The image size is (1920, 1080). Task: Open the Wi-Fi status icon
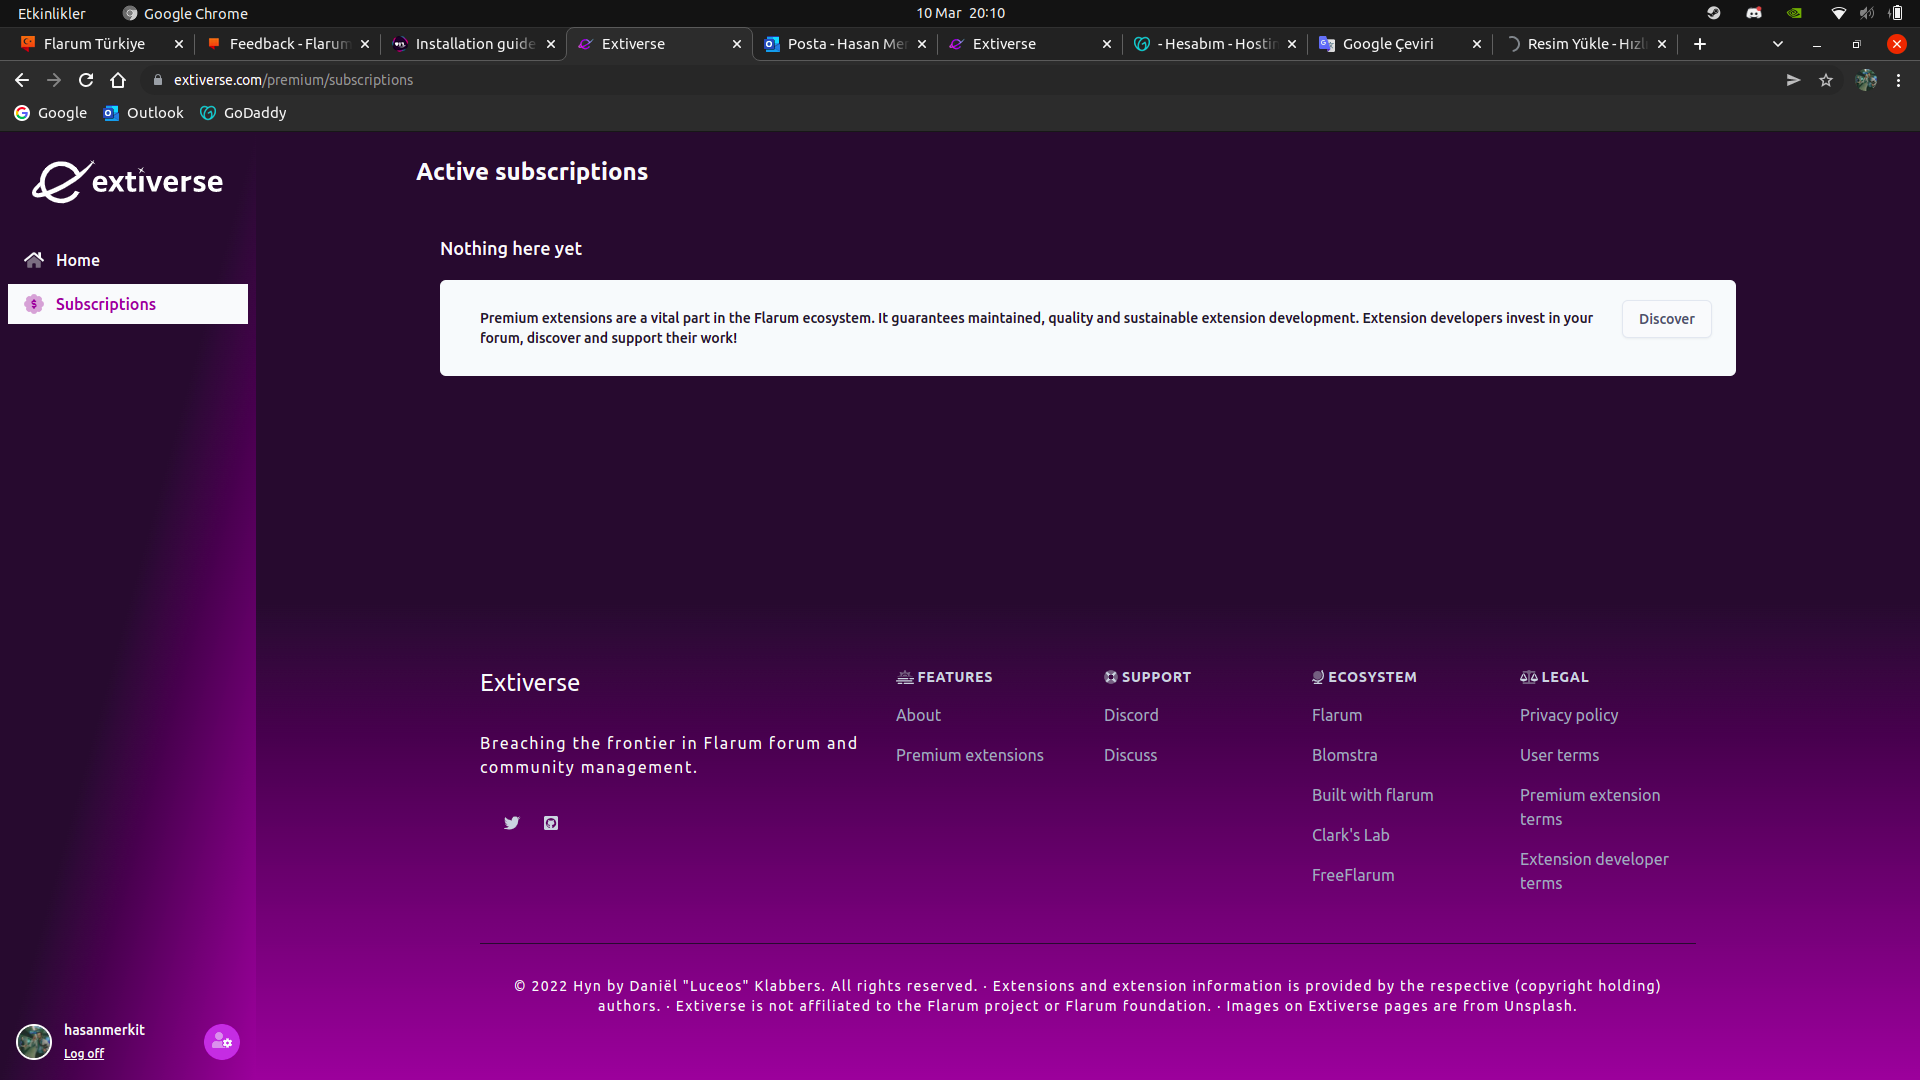pyautogui.click(x=1838, y=13)
